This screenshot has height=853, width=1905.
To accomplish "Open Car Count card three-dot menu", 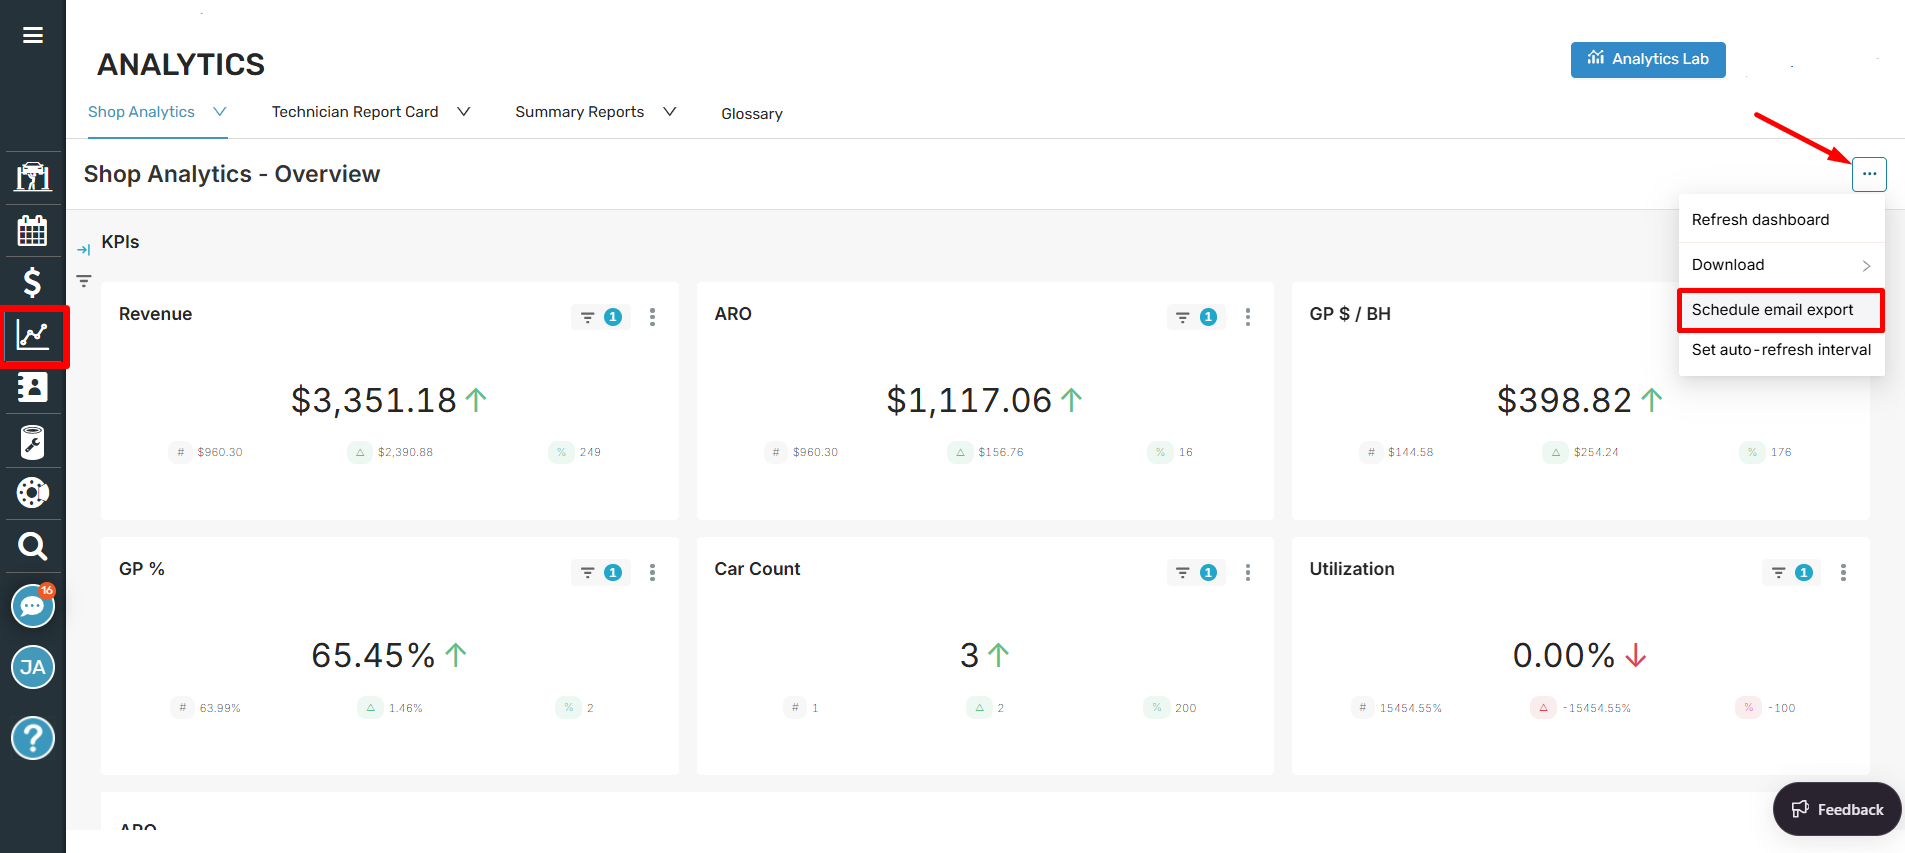I will click(x=1247, y=572).
